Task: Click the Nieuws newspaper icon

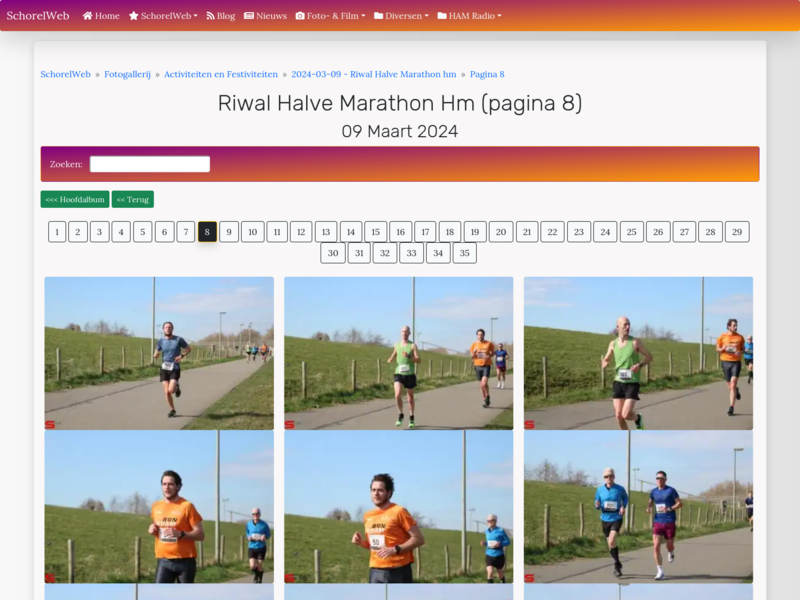Action: [249, 16]
